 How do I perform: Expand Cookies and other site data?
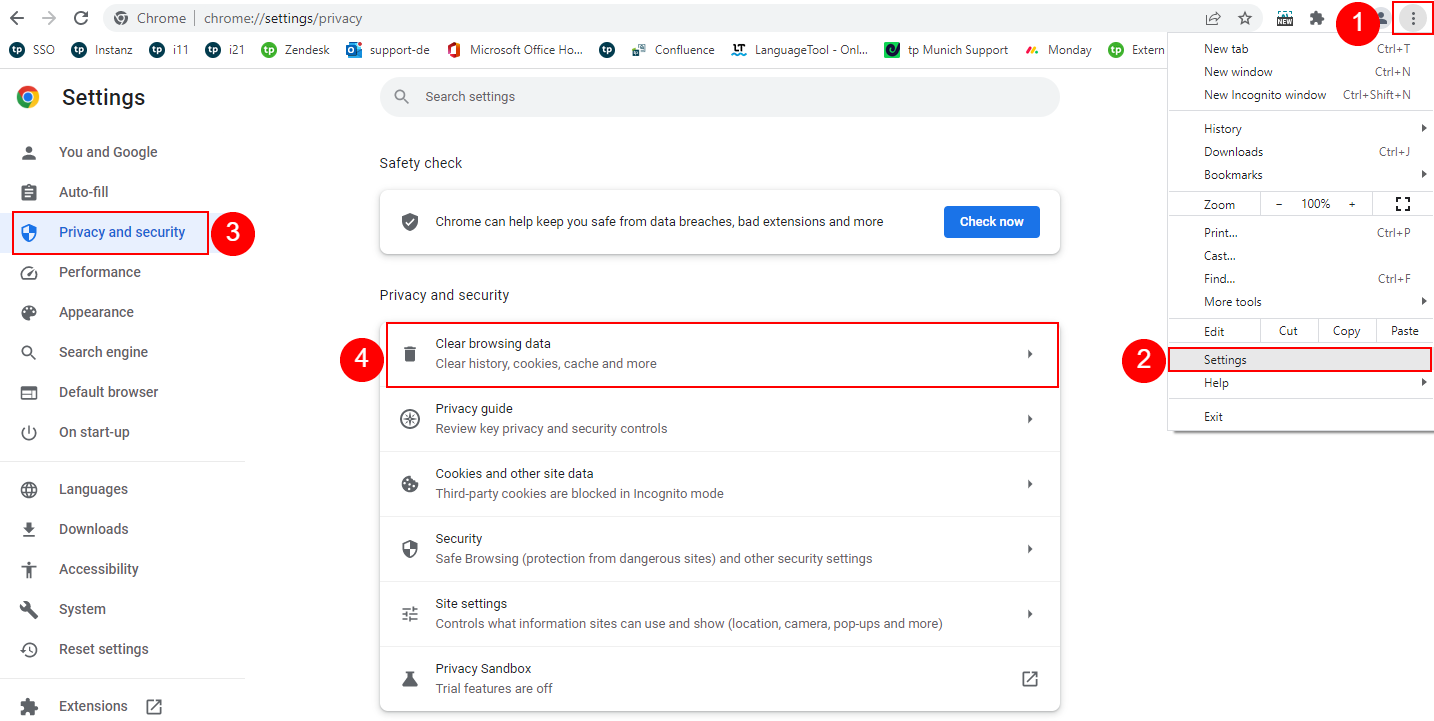coord(720,484)
